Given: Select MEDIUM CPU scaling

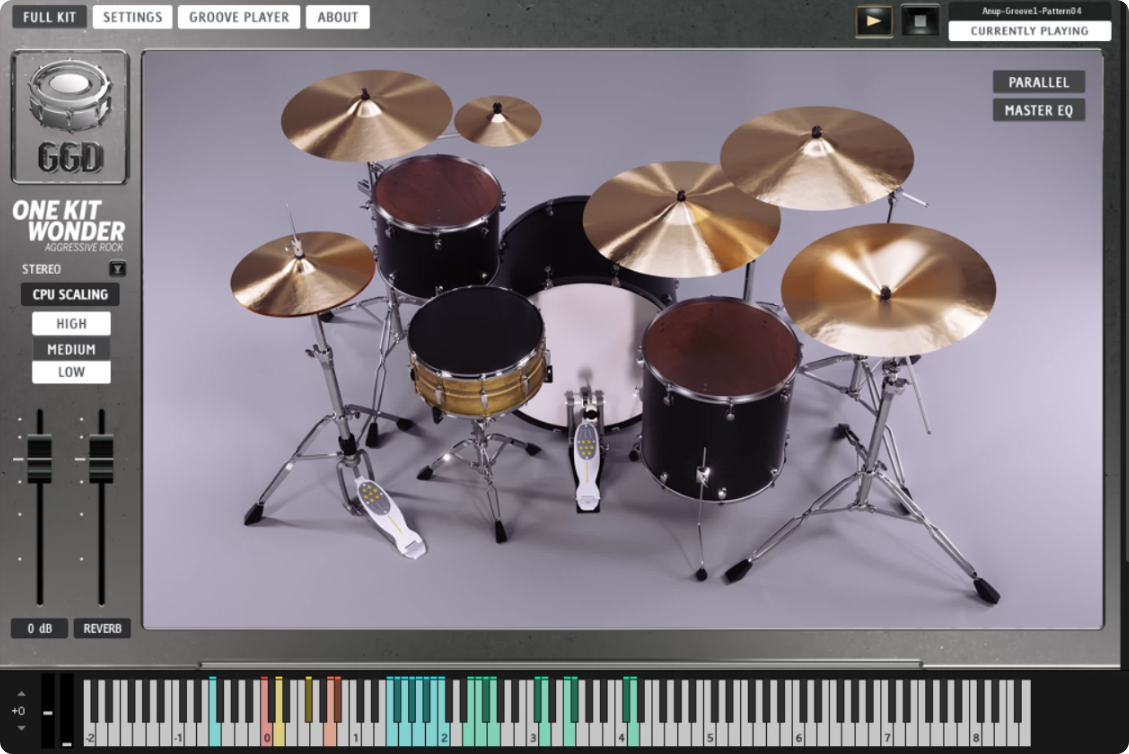Looking at the screenshot, I should pyautogui.click(x=71, y=349).
